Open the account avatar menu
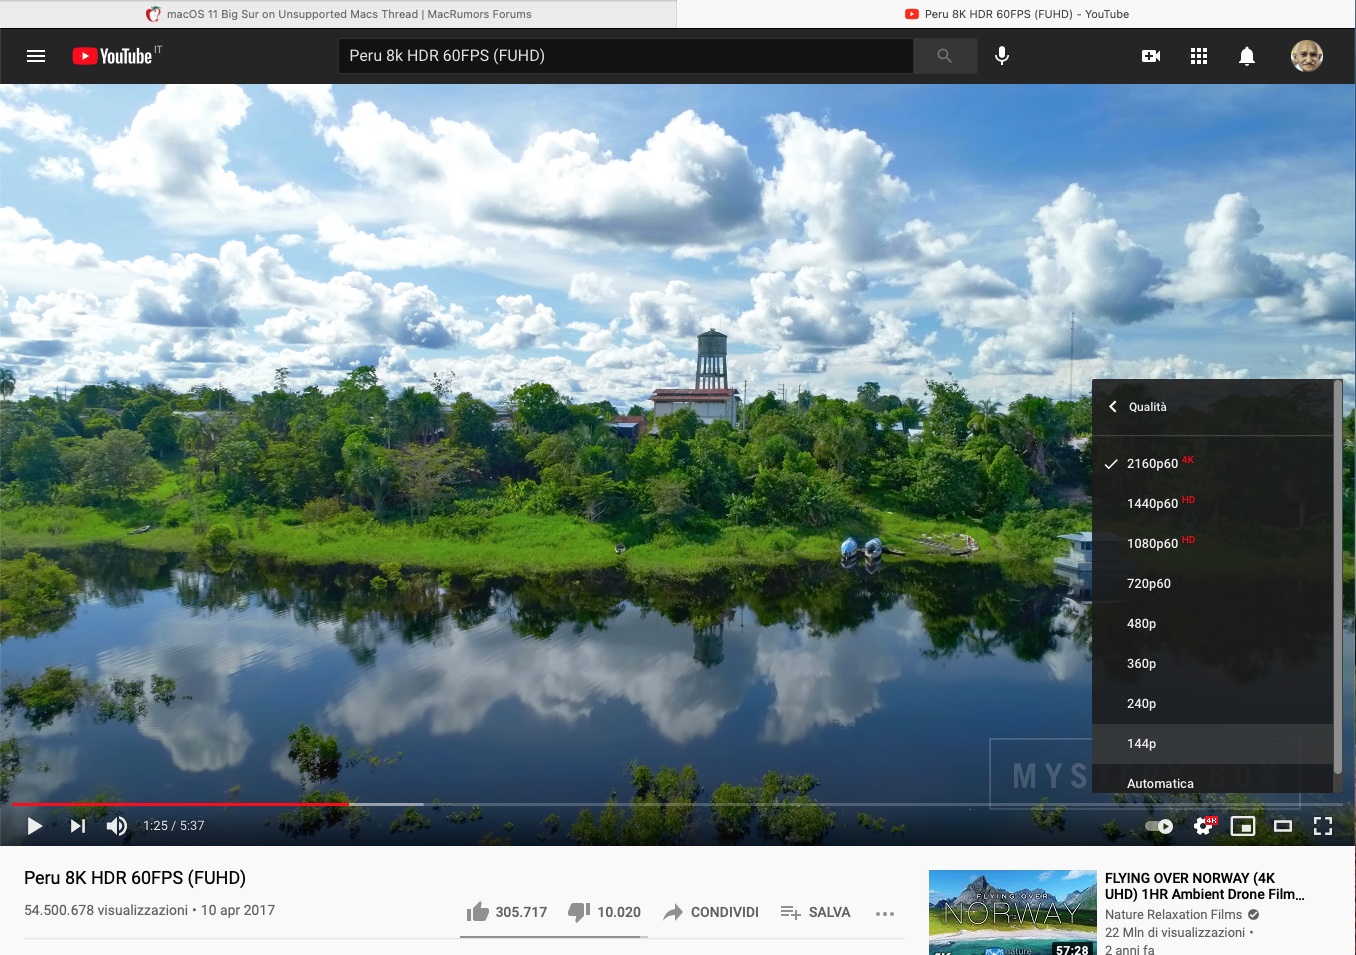 click(1307, 56)
